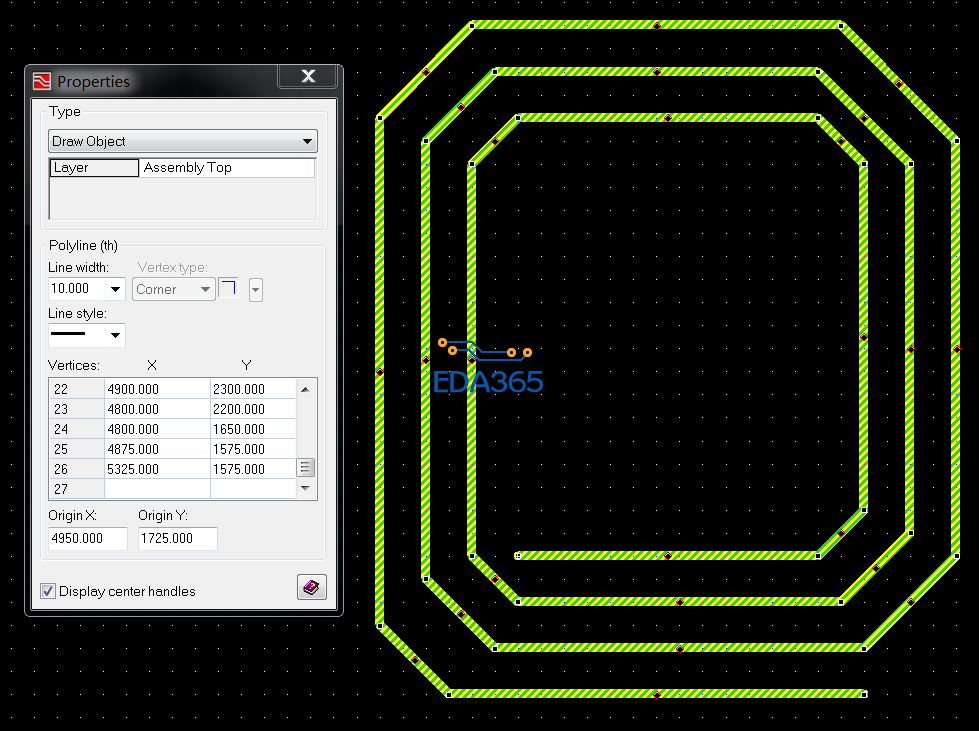Click empty Y cell of vertex row 27
Viewport: 979px width, 731px height.
pos(253,489)
